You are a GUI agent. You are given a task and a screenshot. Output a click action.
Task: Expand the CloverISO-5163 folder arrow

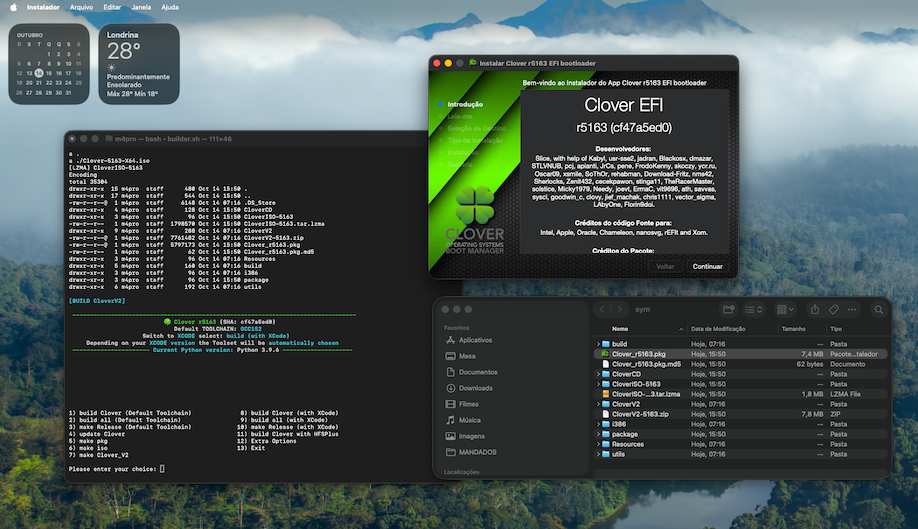[598, 384]
